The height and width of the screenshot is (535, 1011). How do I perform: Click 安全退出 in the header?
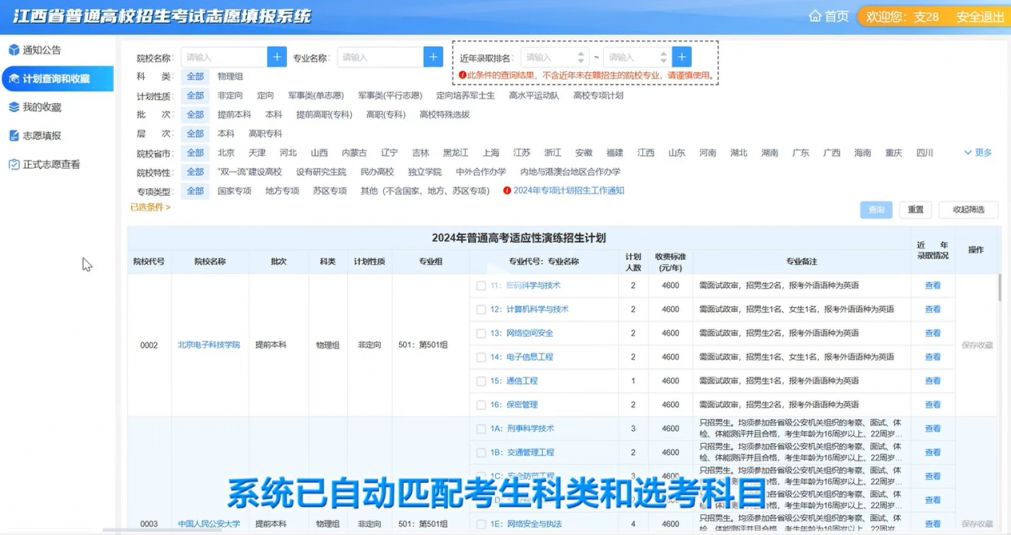(x=979, y=17)
